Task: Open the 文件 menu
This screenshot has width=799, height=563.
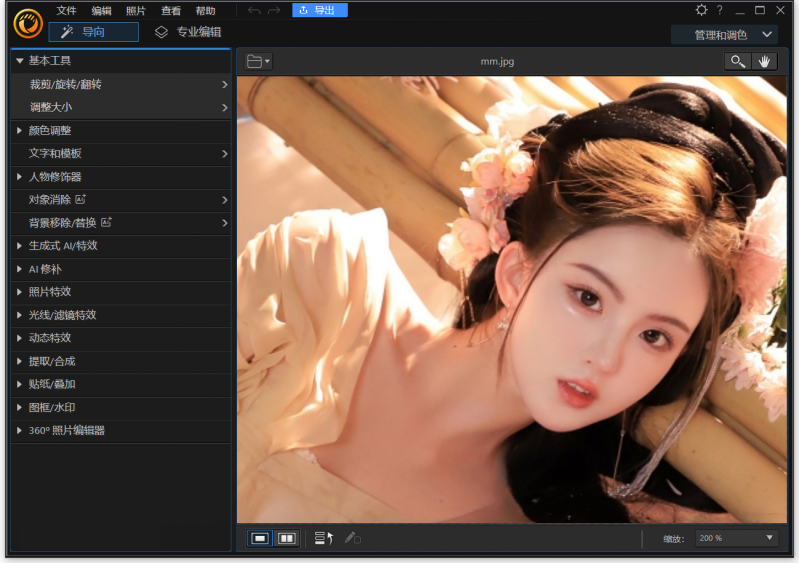Action: [66, 11]
